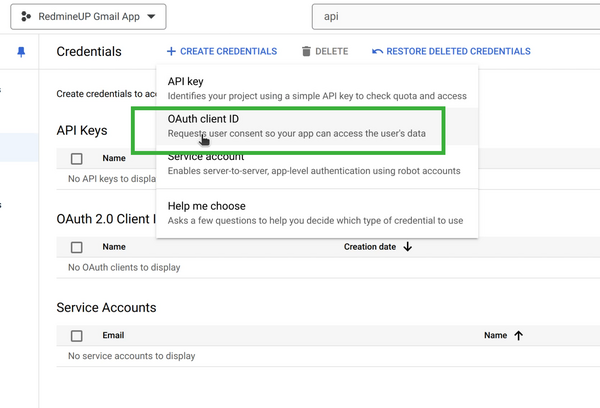Click the trash icon next to Delete

point(306,51)
